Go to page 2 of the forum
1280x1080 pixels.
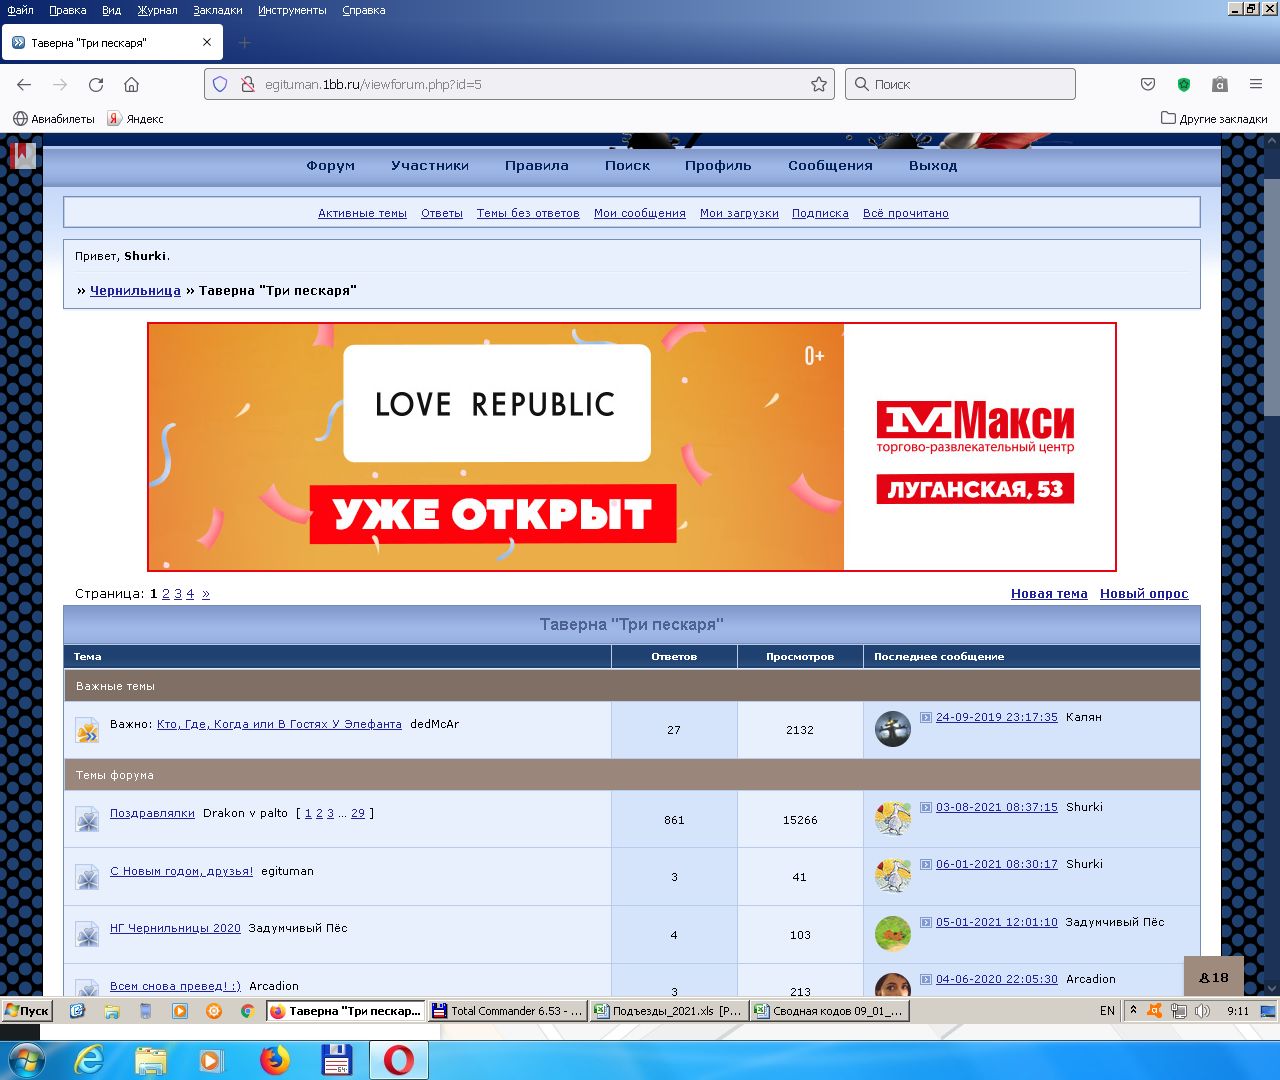pos(166,594)
